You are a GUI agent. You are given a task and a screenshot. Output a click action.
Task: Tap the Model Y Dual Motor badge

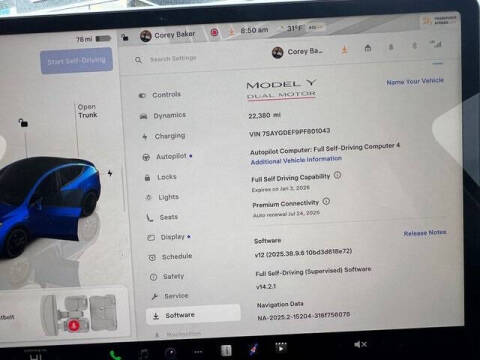click(281, 90)
